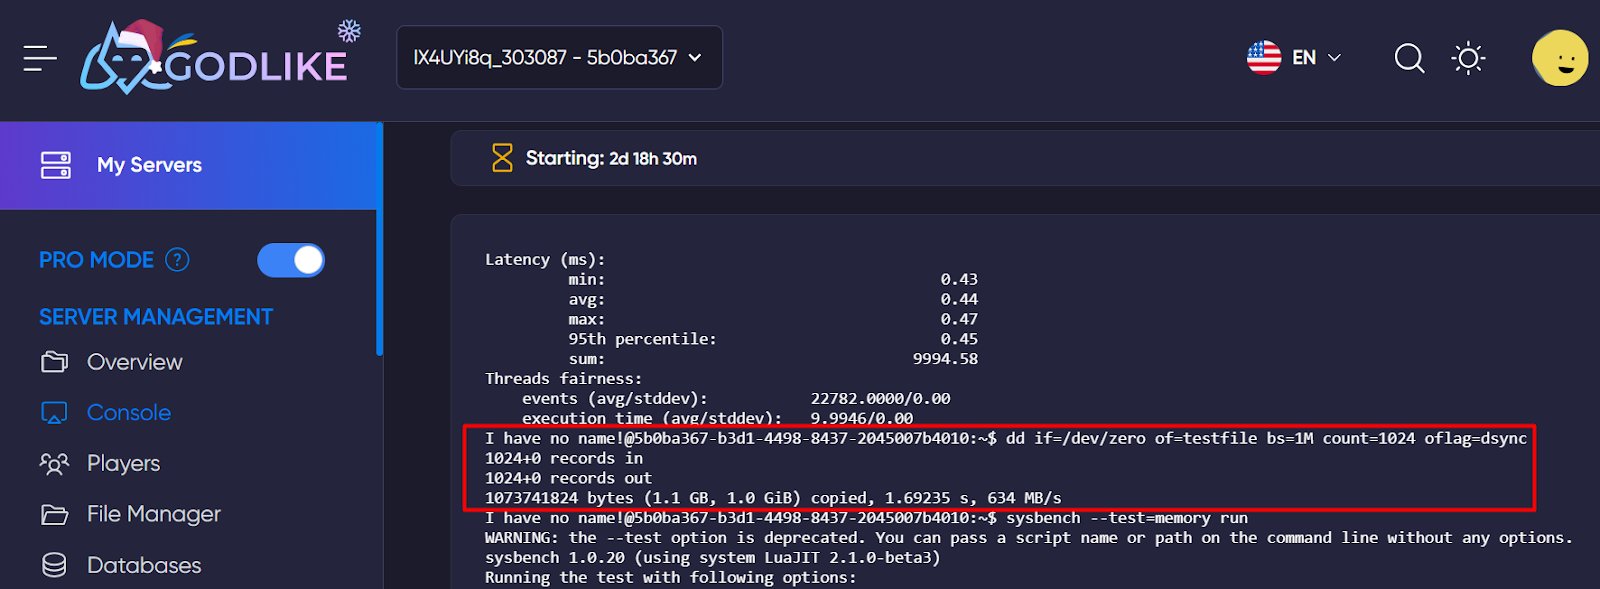
Task: Click the Threads fairness: line
Action: point(564,379)
